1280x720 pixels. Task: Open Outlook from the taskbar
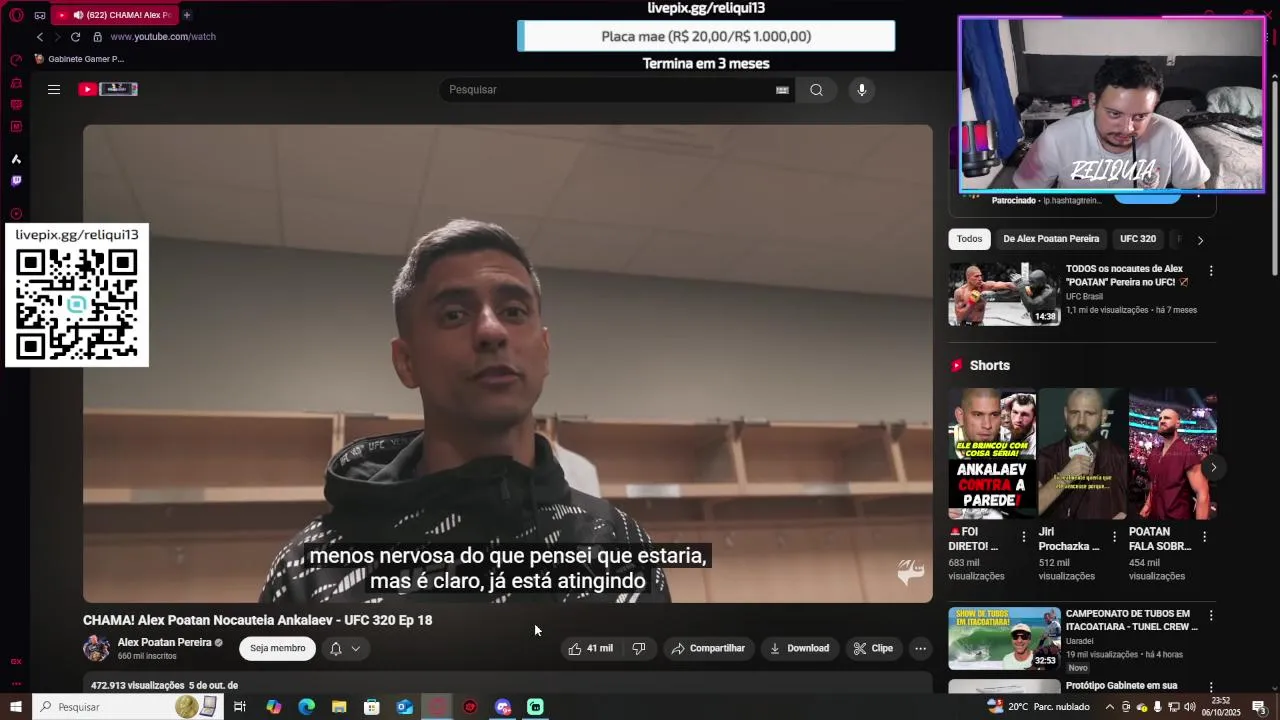tap(404, 707)
